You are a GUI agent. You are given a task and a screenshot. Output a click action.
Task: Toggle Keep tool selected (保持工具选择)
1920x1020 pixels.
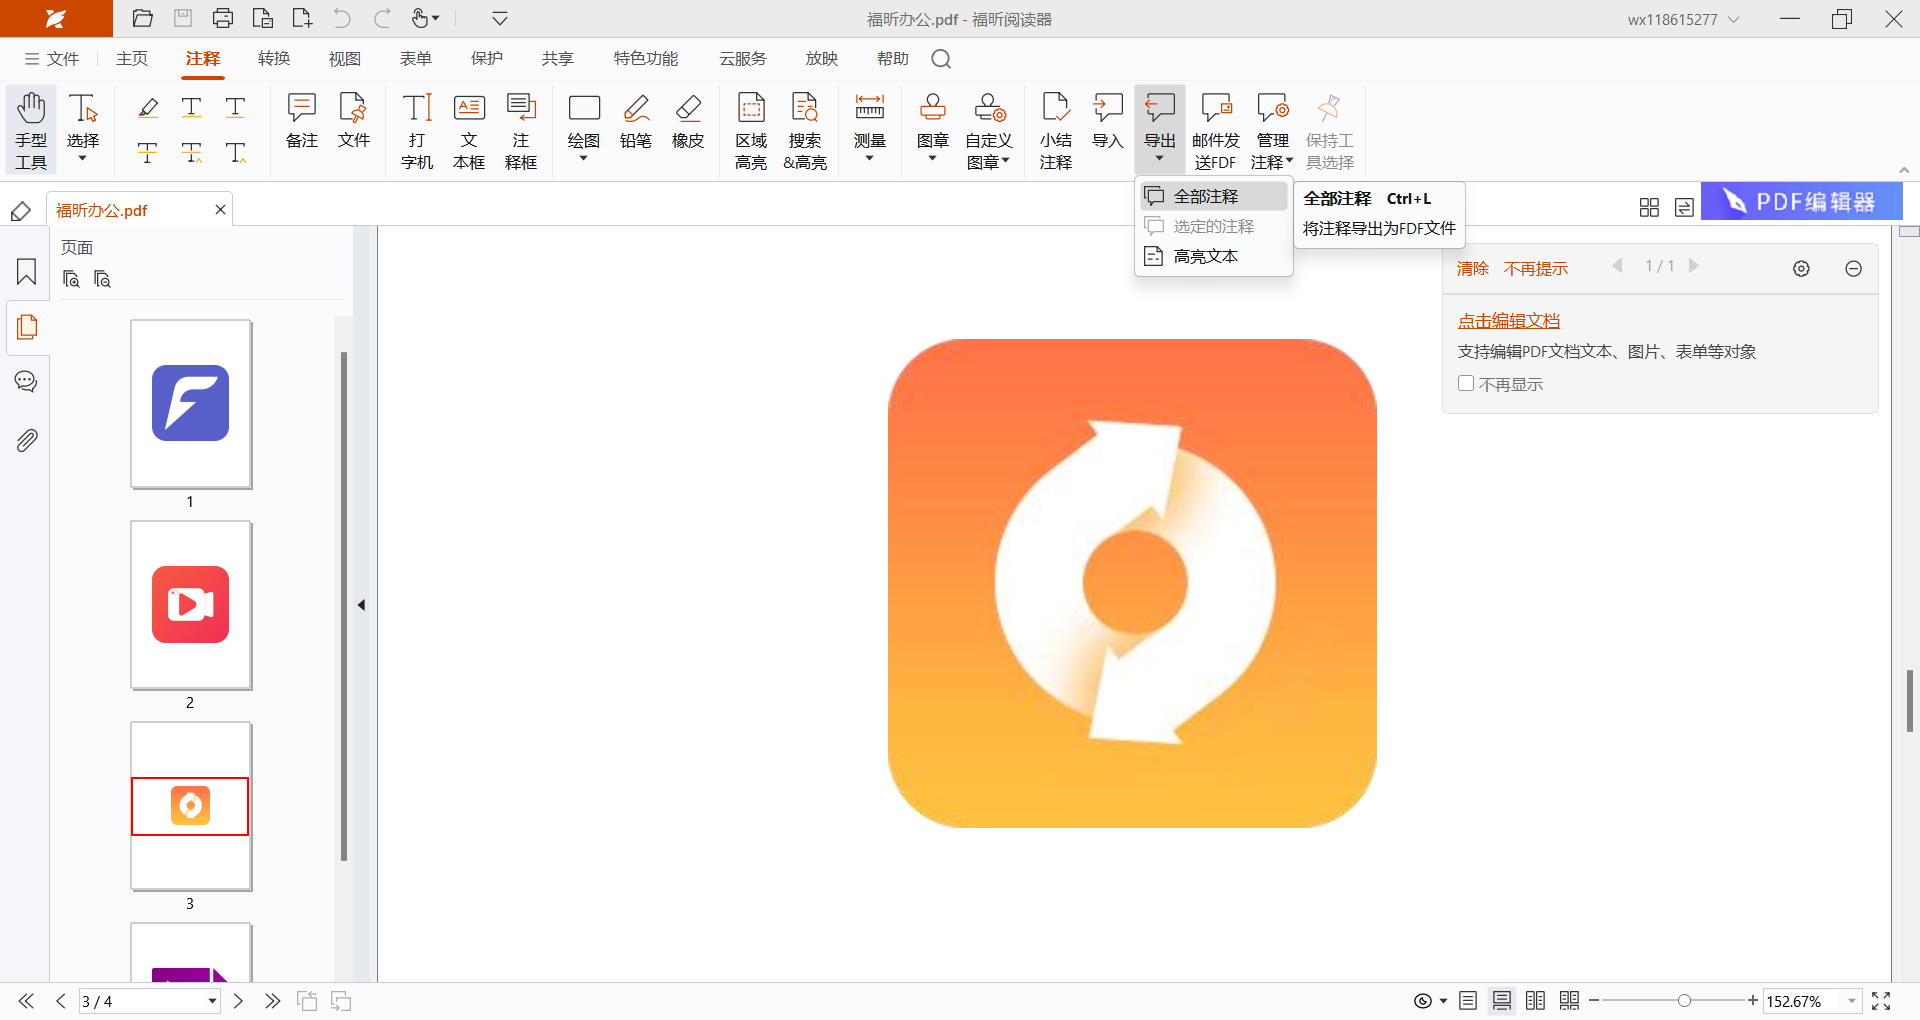(1330, 130)
